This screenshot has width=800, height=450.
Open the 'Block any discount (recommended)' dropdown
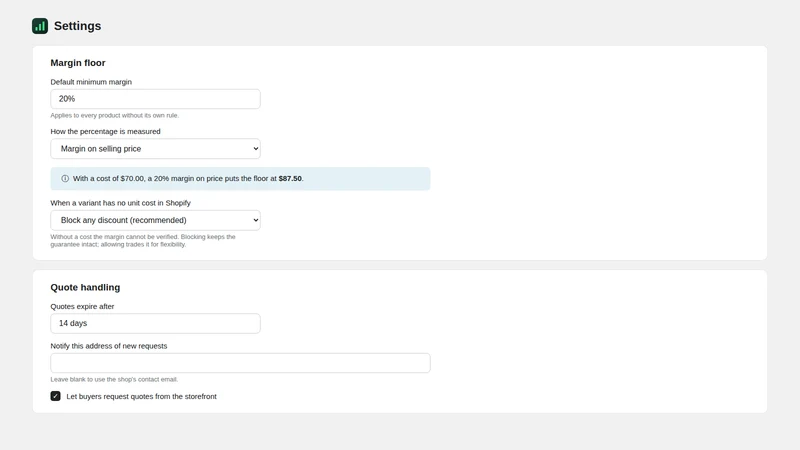[155, 220]
